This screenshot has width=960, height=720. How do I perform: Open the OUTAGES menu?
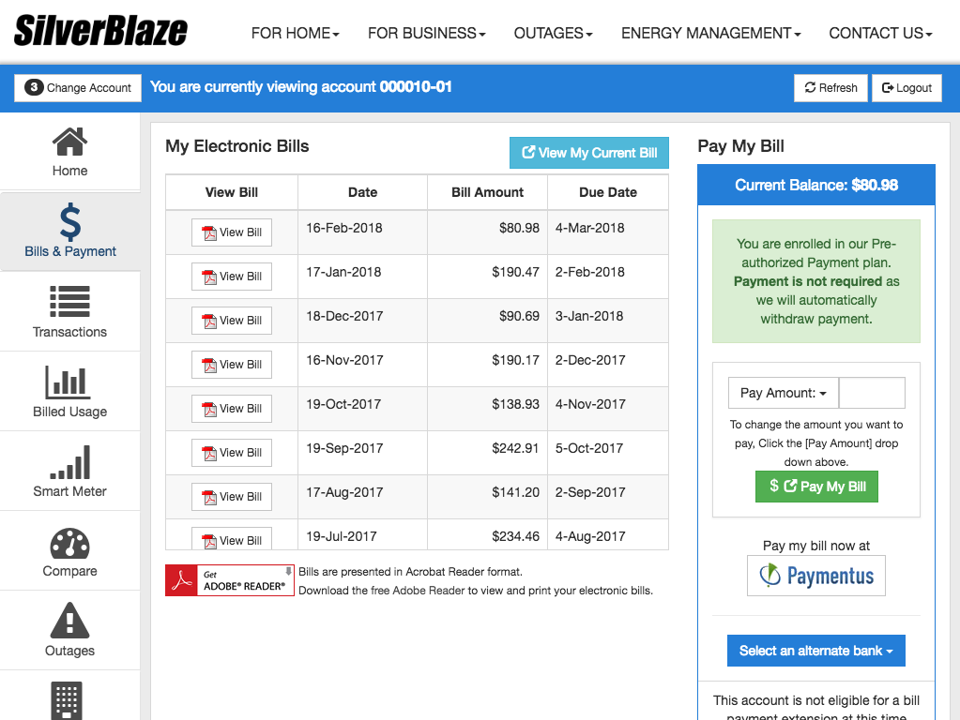(552, 33)
